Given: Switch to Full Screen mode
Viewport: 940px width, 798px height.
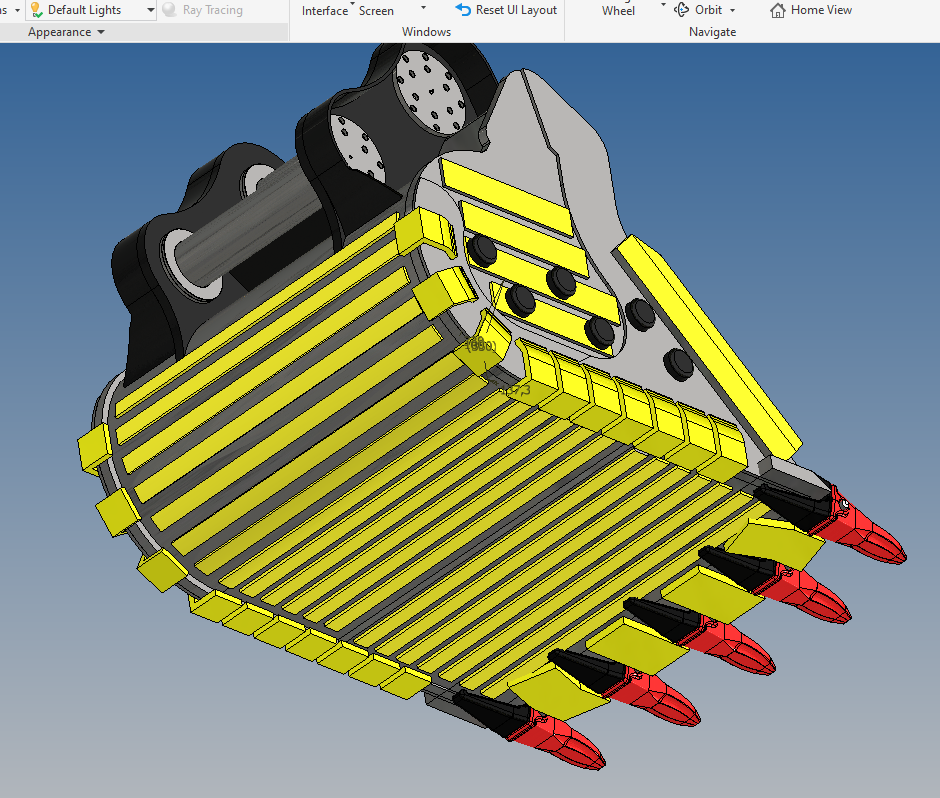Looking at the screenshot, I should click(376, 10).
